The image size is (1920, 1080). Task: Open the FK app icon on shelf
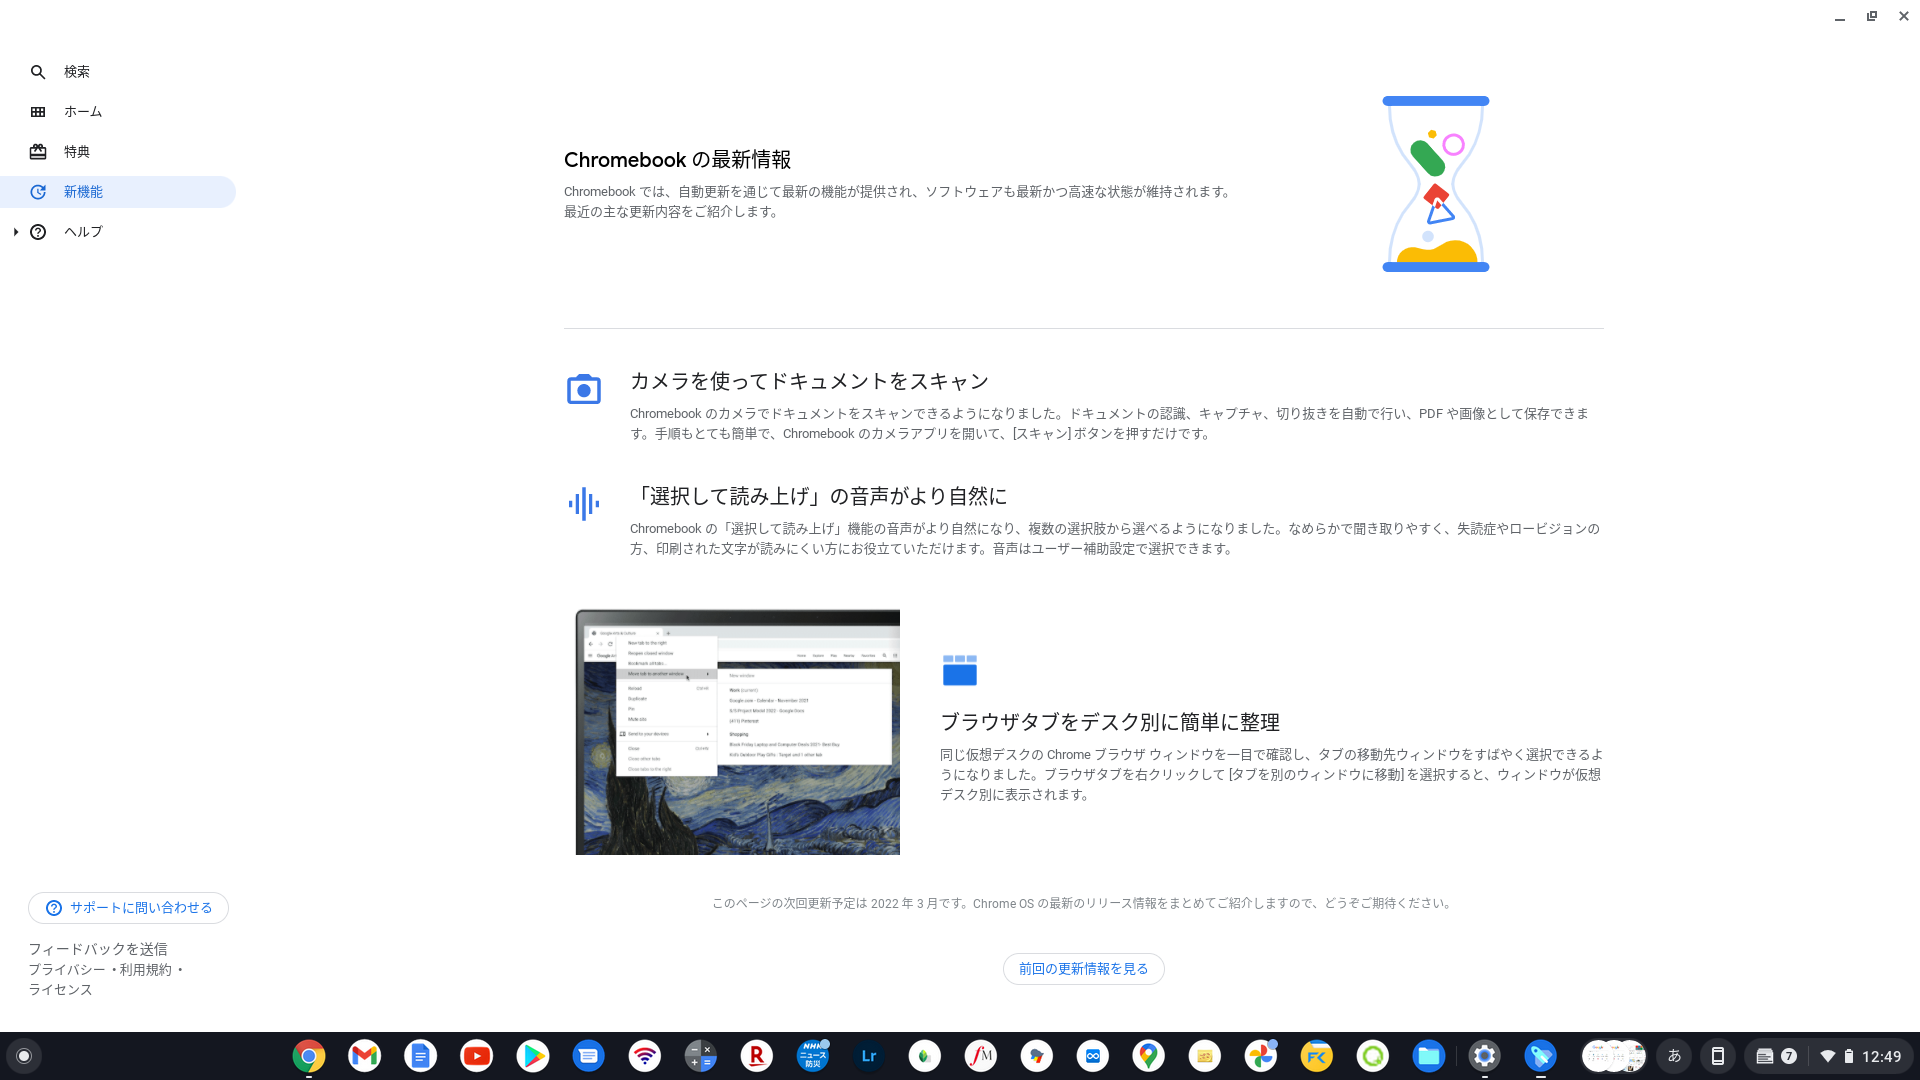[x=1317, y=1056]
